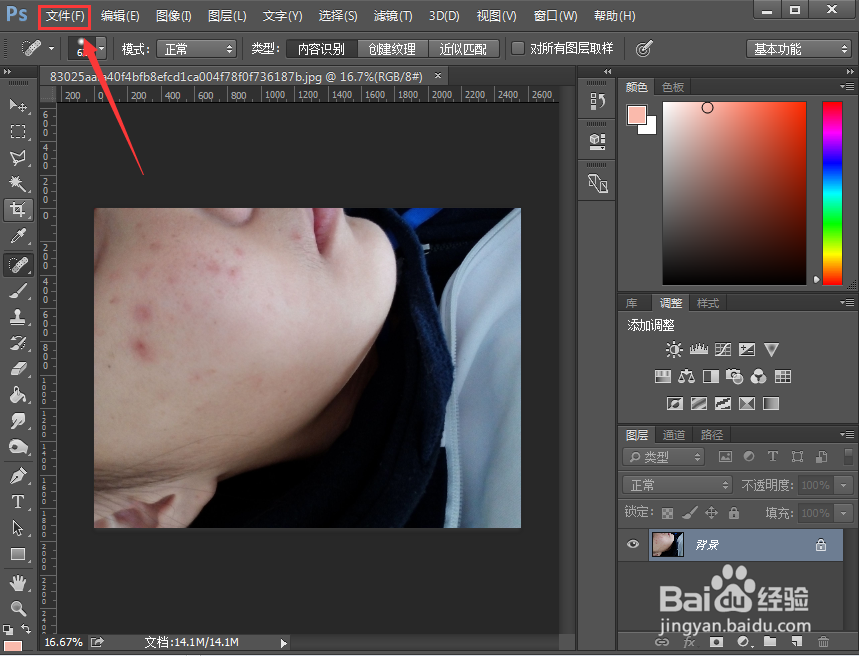Open the 填充 dropdown arrow
The image size is (859, 656).
(x=844, y=514)
